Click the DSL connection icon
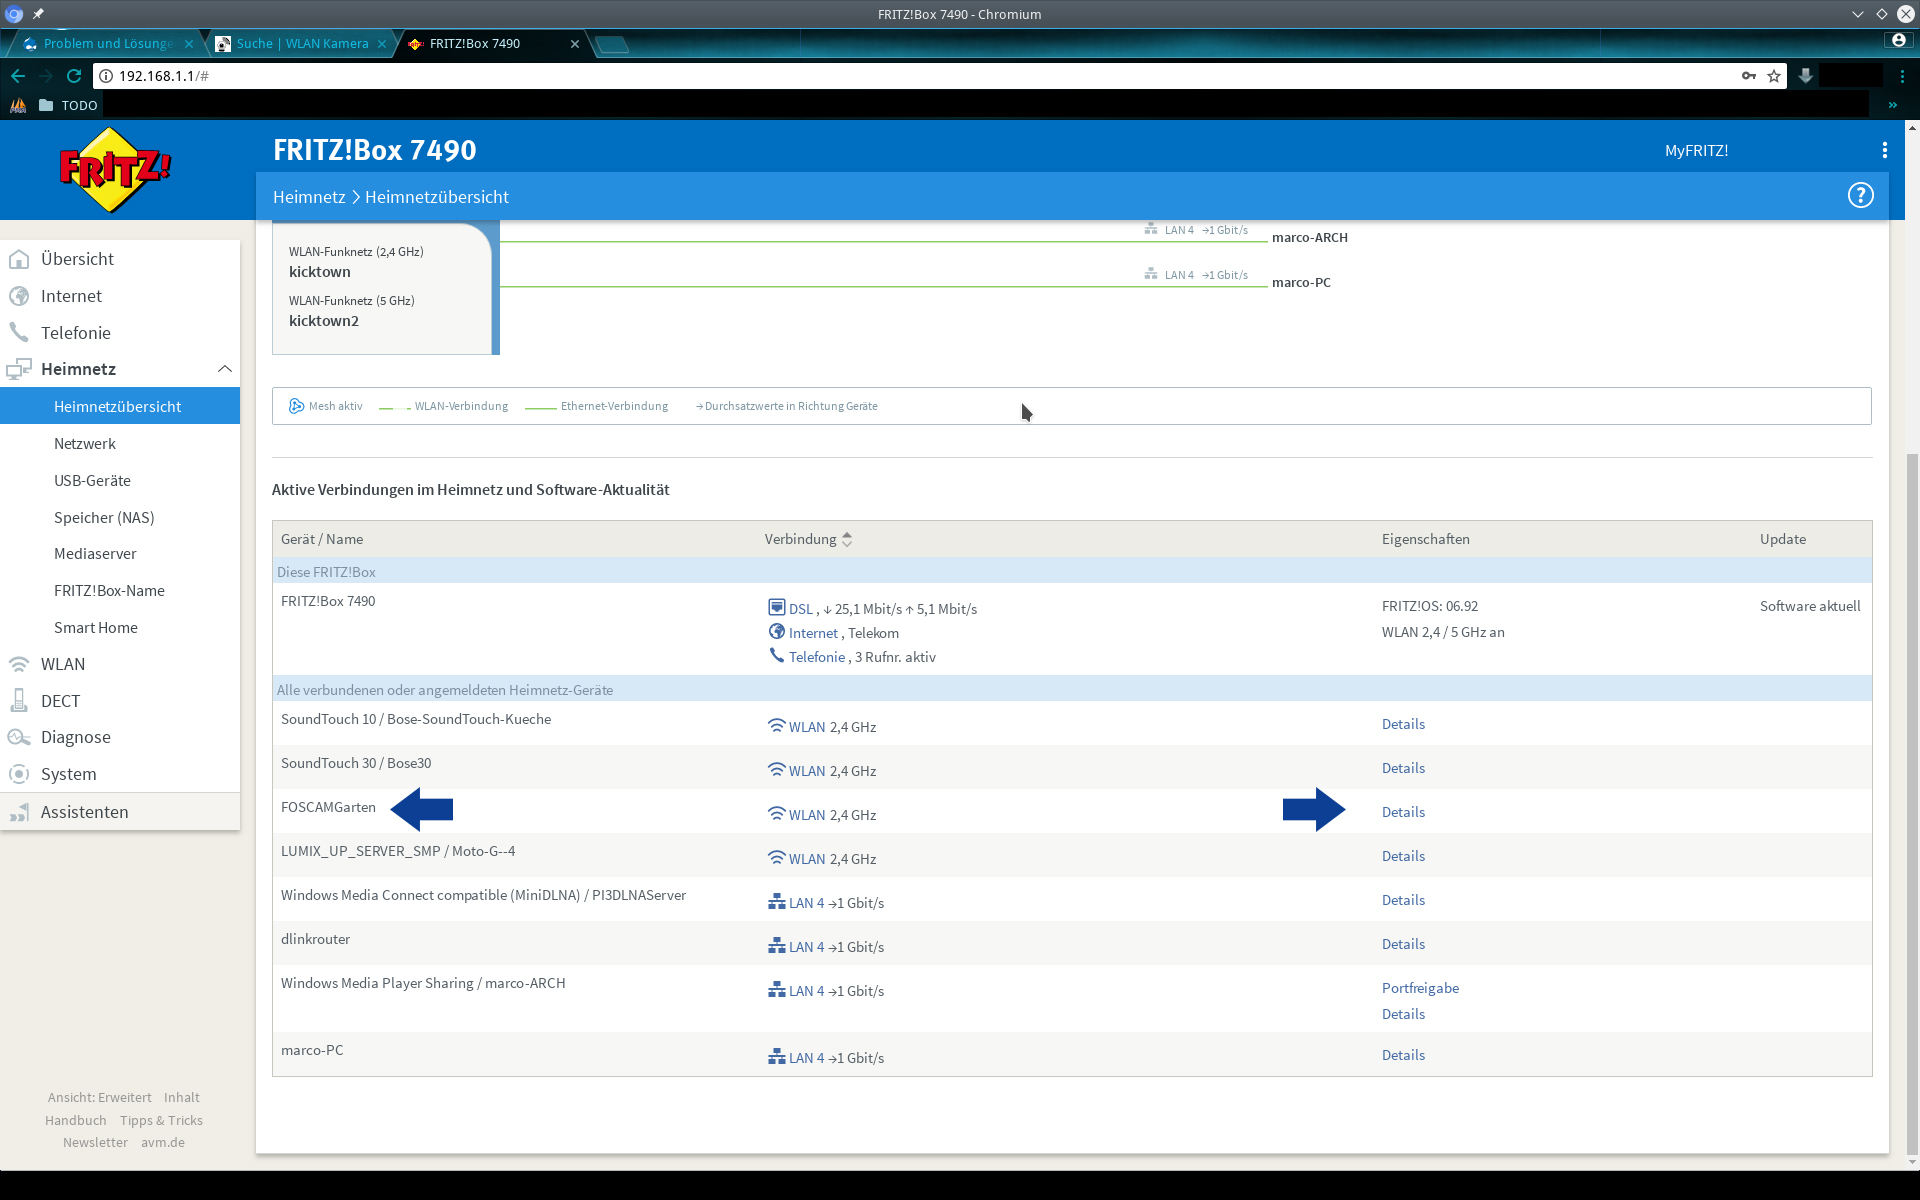 (x=777, y=607)
